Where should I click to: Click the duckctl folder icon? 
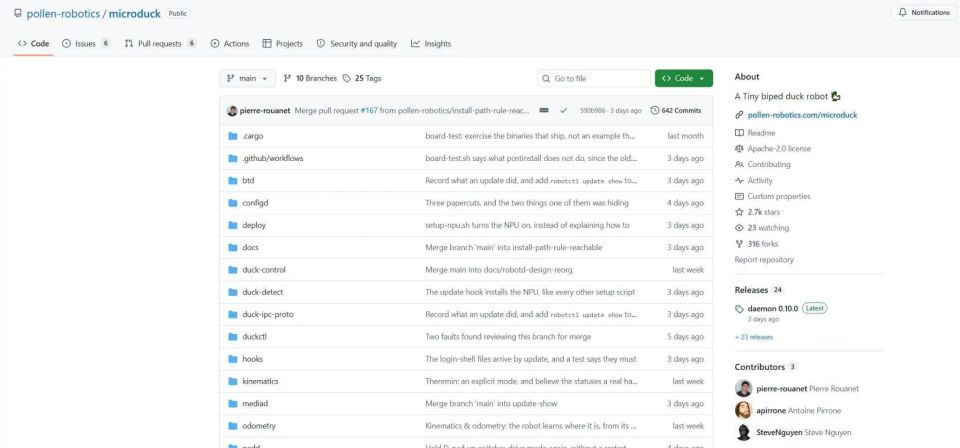[x=233, y=337]
